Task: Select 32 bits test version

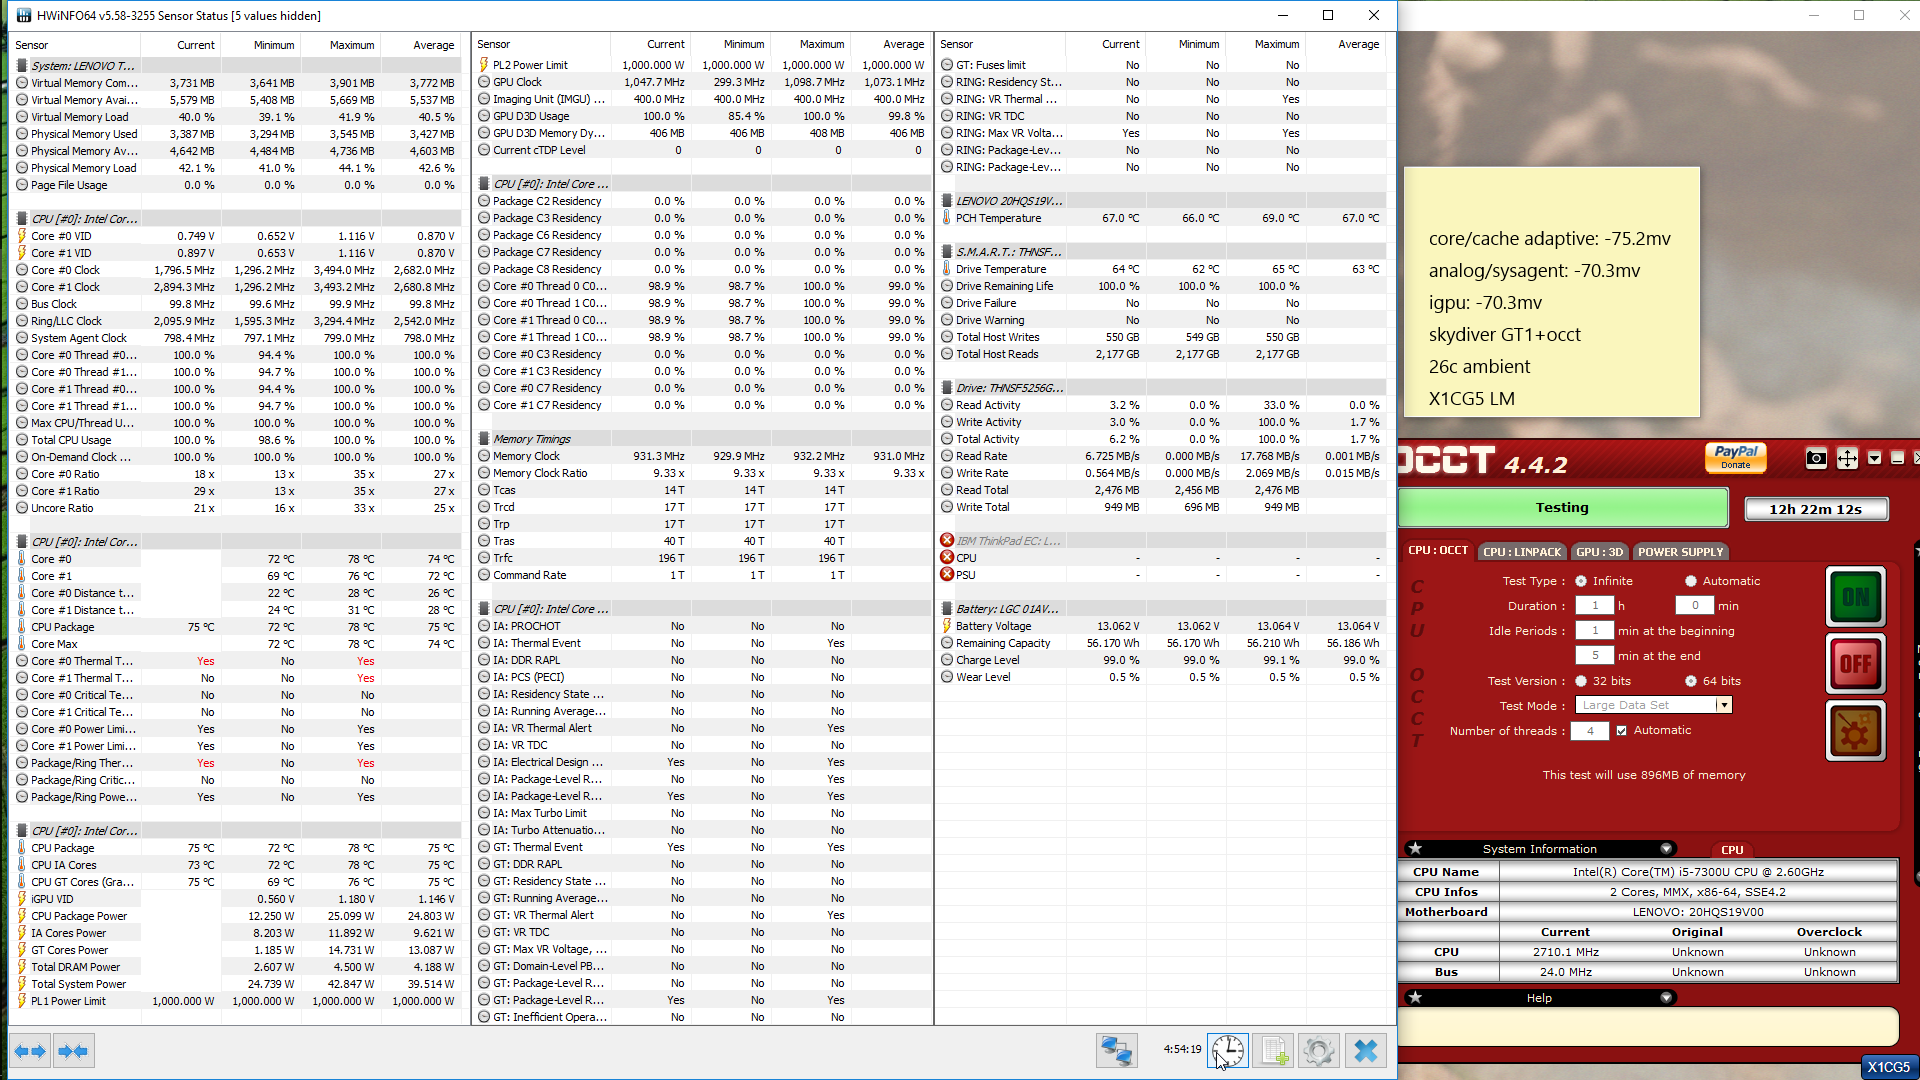Action: tap(1581, 681)
